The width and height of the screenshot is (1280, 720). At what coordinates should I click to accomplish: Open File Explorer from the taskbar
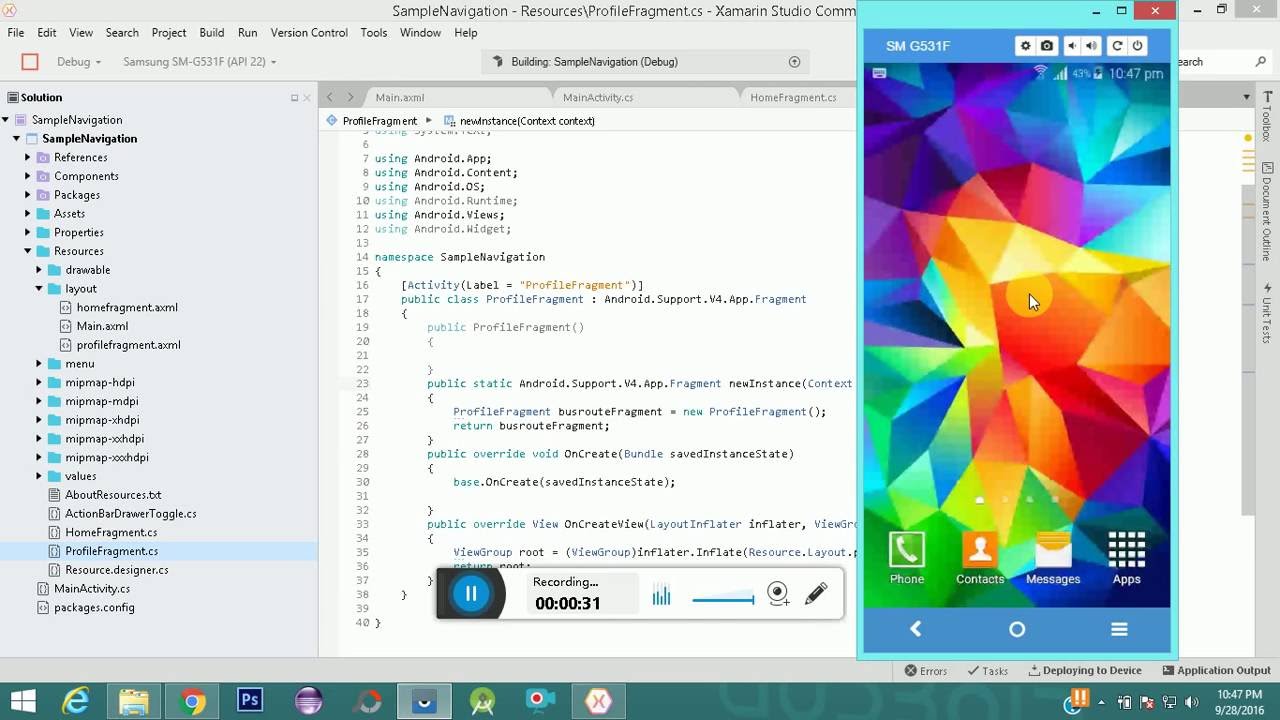pos(134,701)
